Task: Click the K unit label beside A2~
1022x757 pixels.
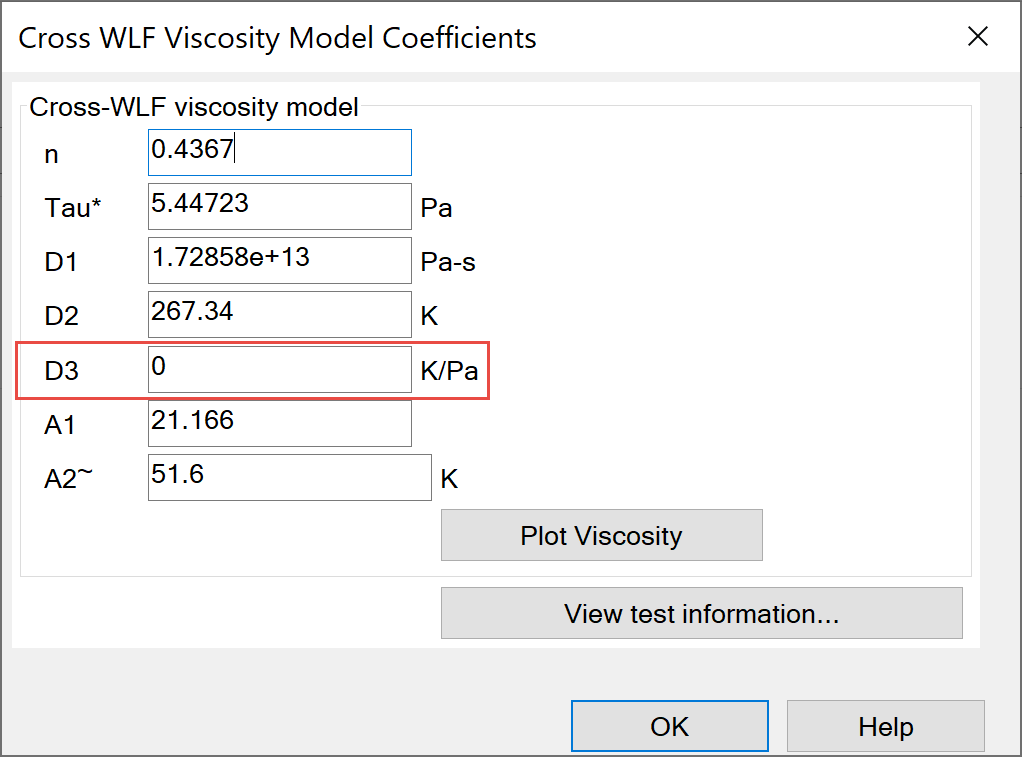Action: 448,478
